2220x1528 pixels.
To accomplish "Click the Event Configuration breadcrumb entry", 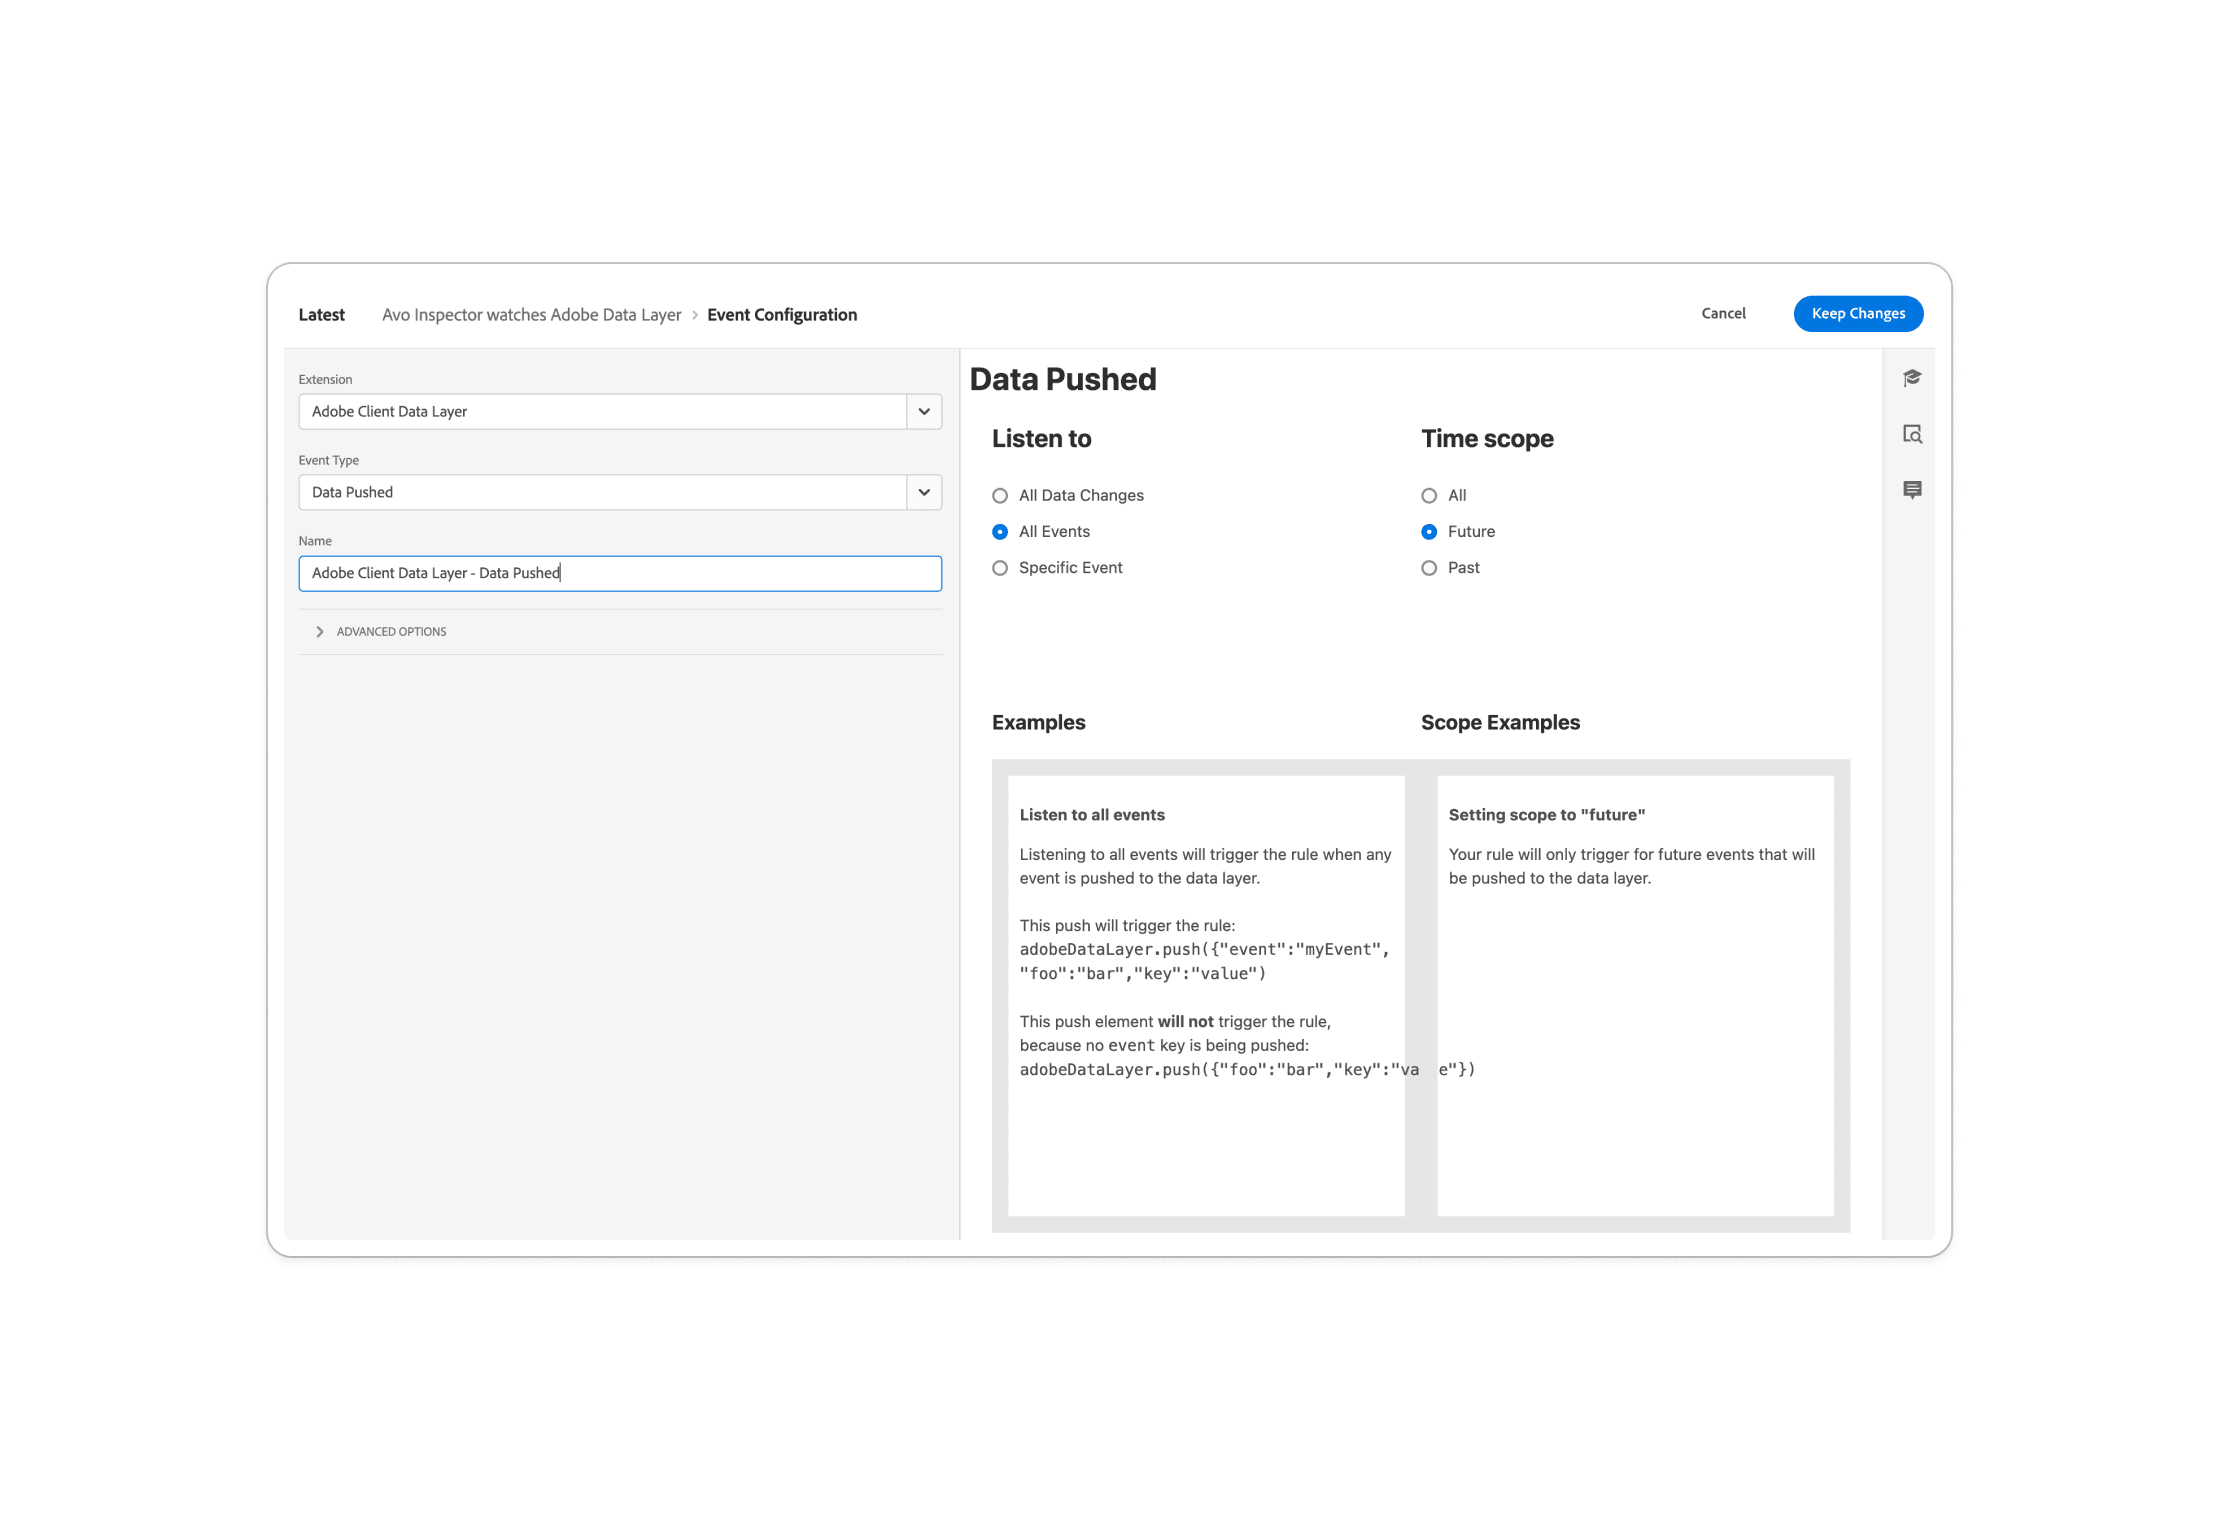I will (782, 314).
